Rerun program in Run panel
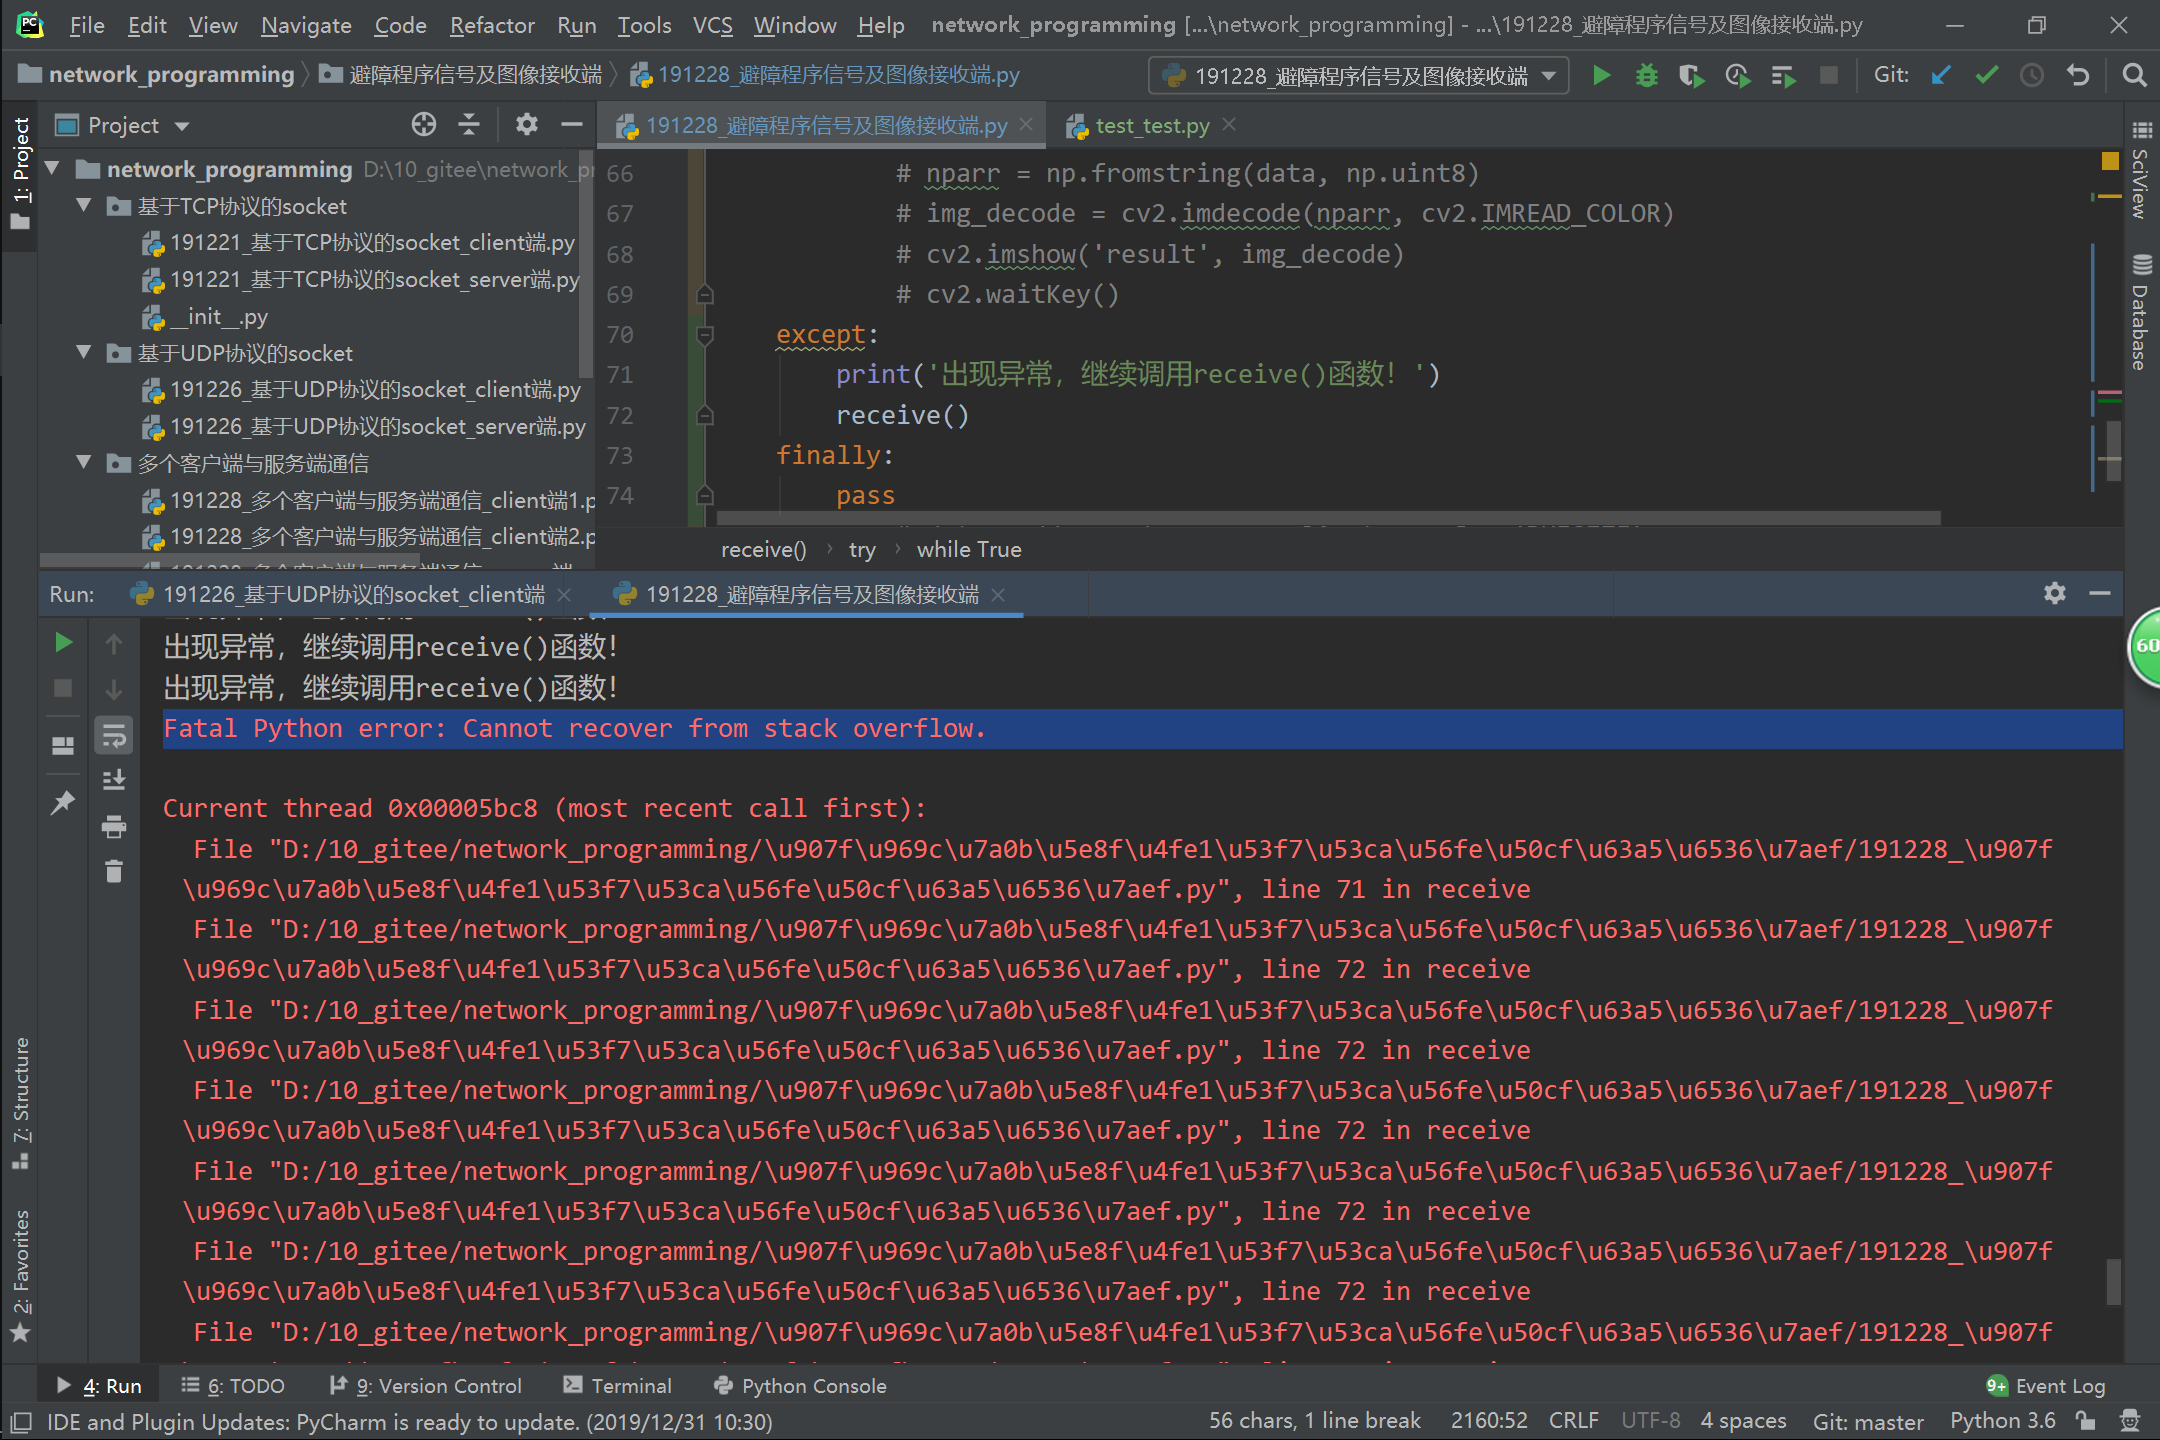2160x1440 pixels. pyautogui.click(x=63, y=643)
